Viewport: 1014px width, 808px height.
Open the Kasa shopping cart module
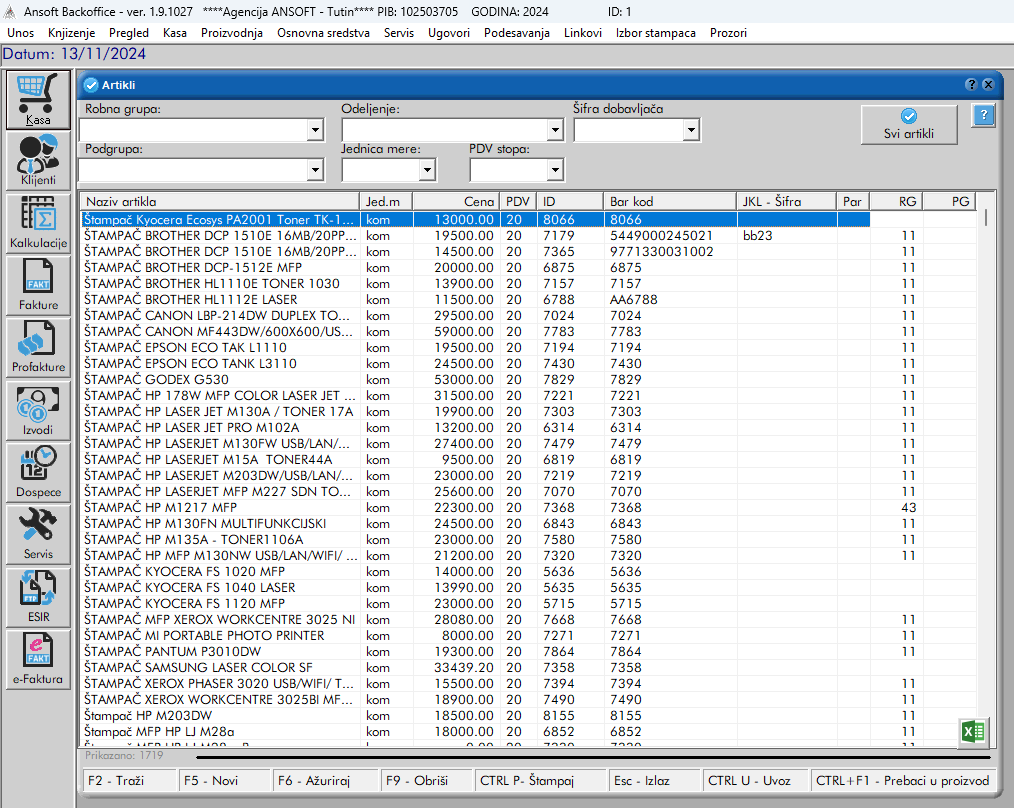tap(38, 100)
